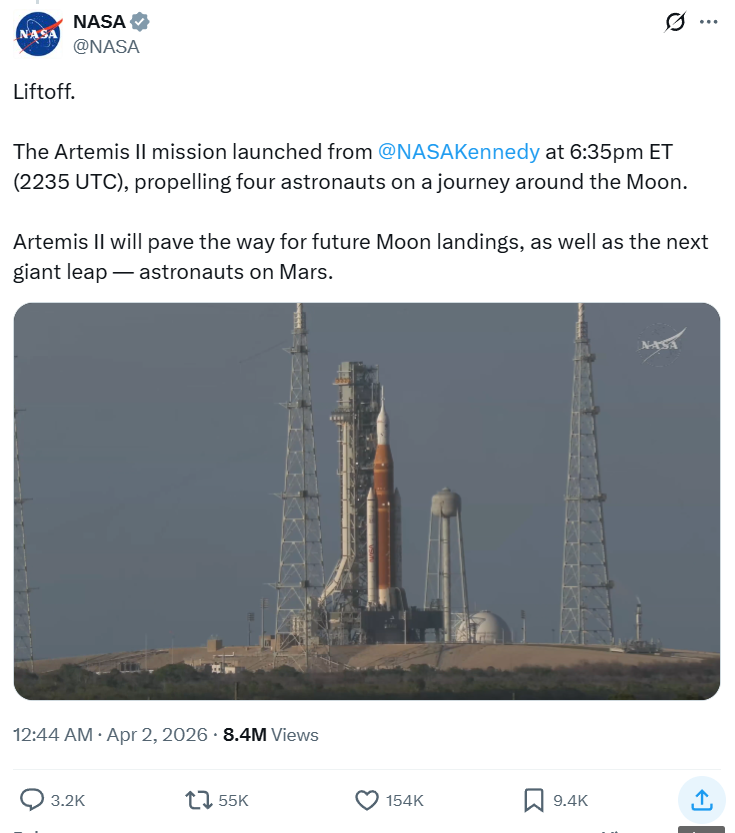Click the reply speech bubble icon
Viewport: 735px width, 833px height.
[x=33, y=799]
